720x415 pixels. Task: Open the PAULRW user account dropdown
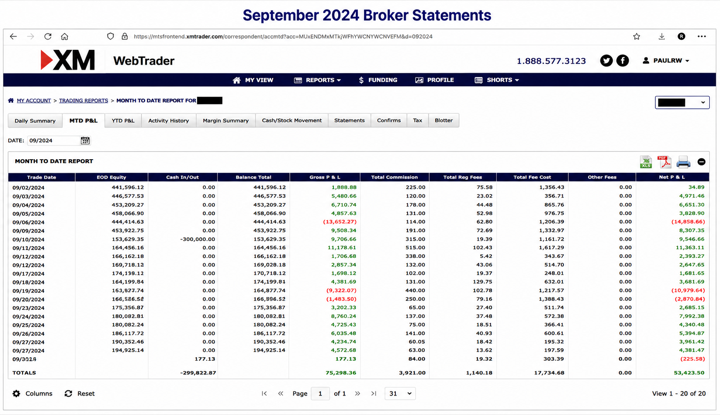click(666, 61)
